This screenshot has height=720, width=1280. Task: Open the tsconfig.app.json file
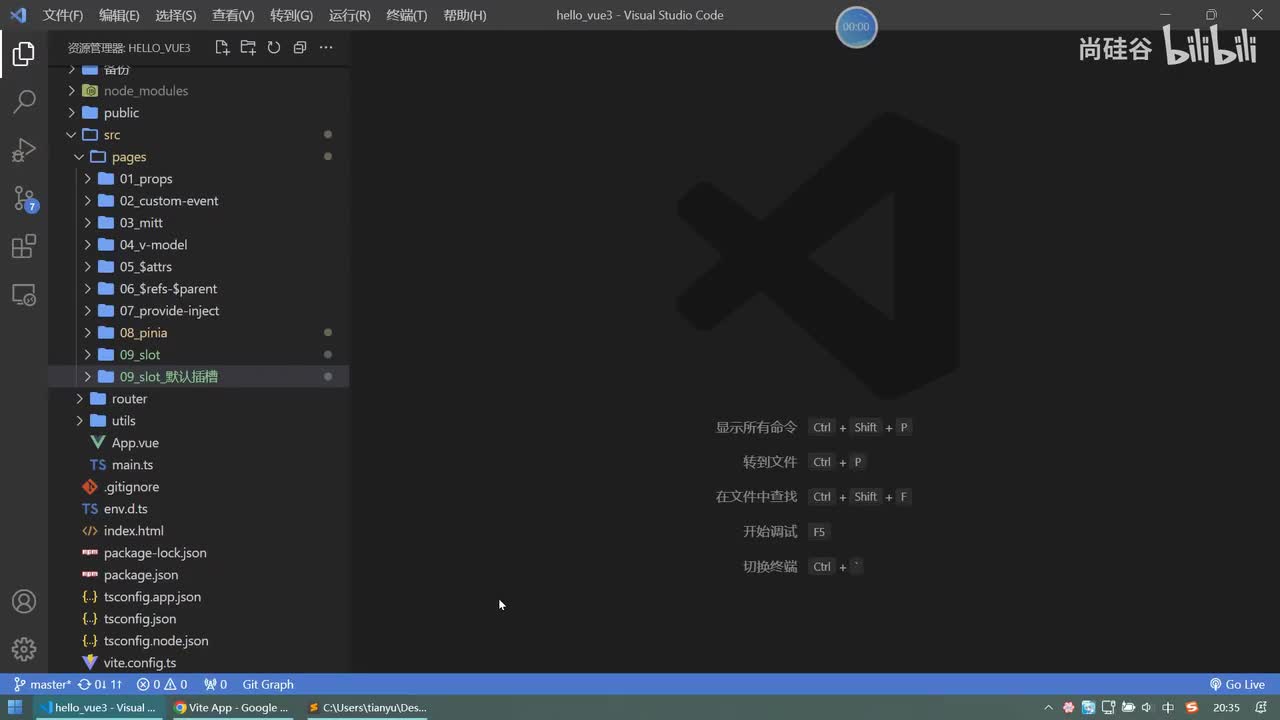[198, 597]
